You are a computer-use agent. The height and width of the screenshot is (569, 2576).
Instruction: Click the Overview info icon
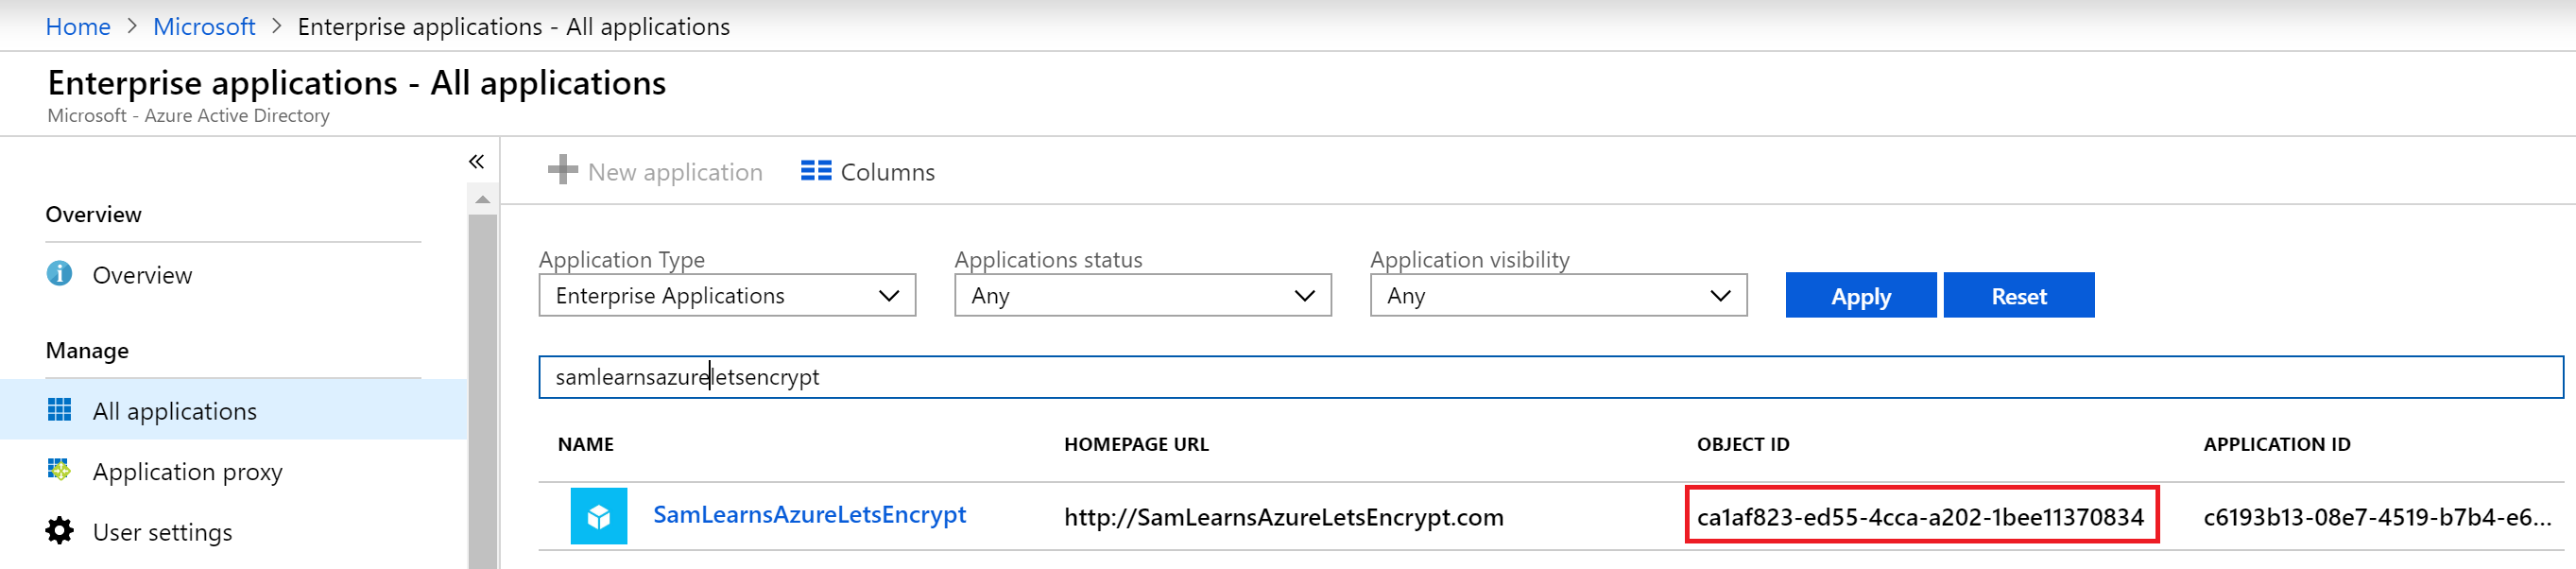pyautogui.click(x=60, y=274)
